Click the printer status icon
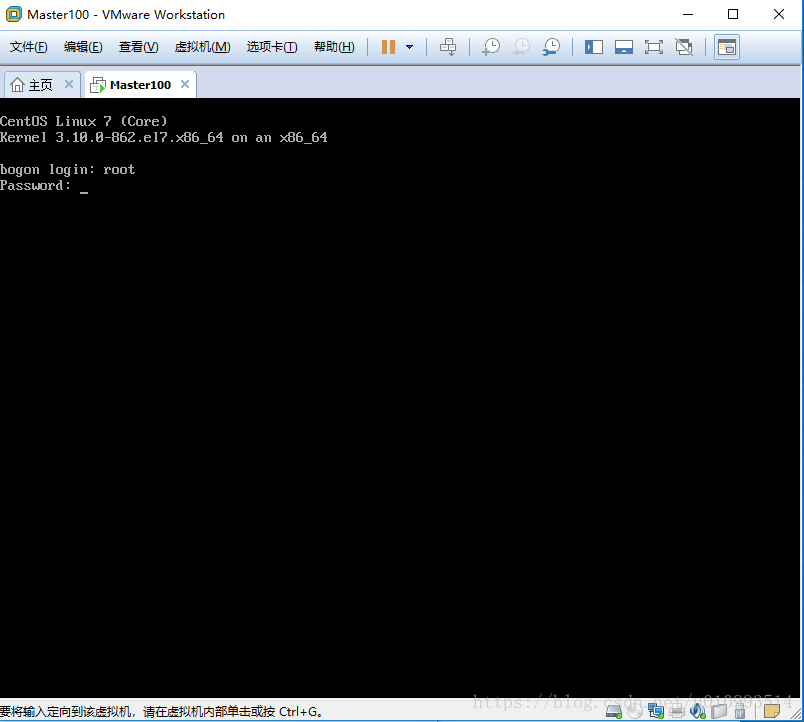Image resolution: width=804 pixels, height=722 pixels. tap(677, 711)
